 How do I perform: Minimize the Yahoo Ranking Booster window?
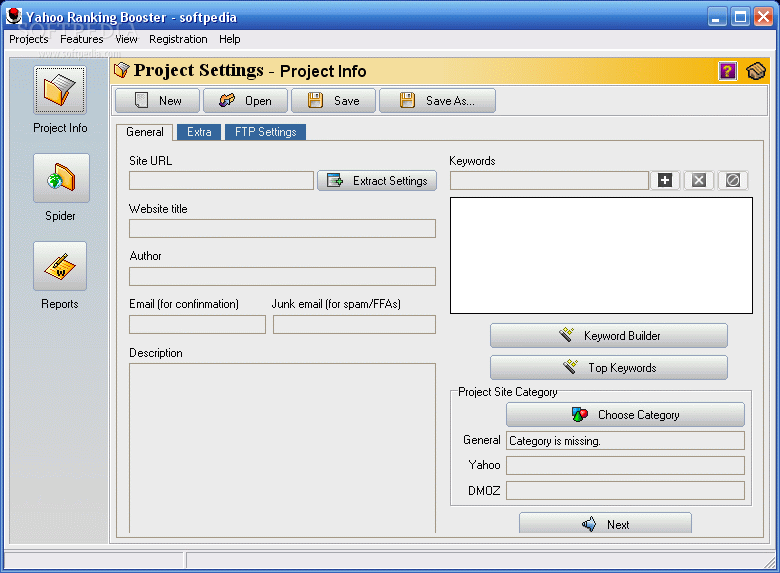(x=716, y=17)
